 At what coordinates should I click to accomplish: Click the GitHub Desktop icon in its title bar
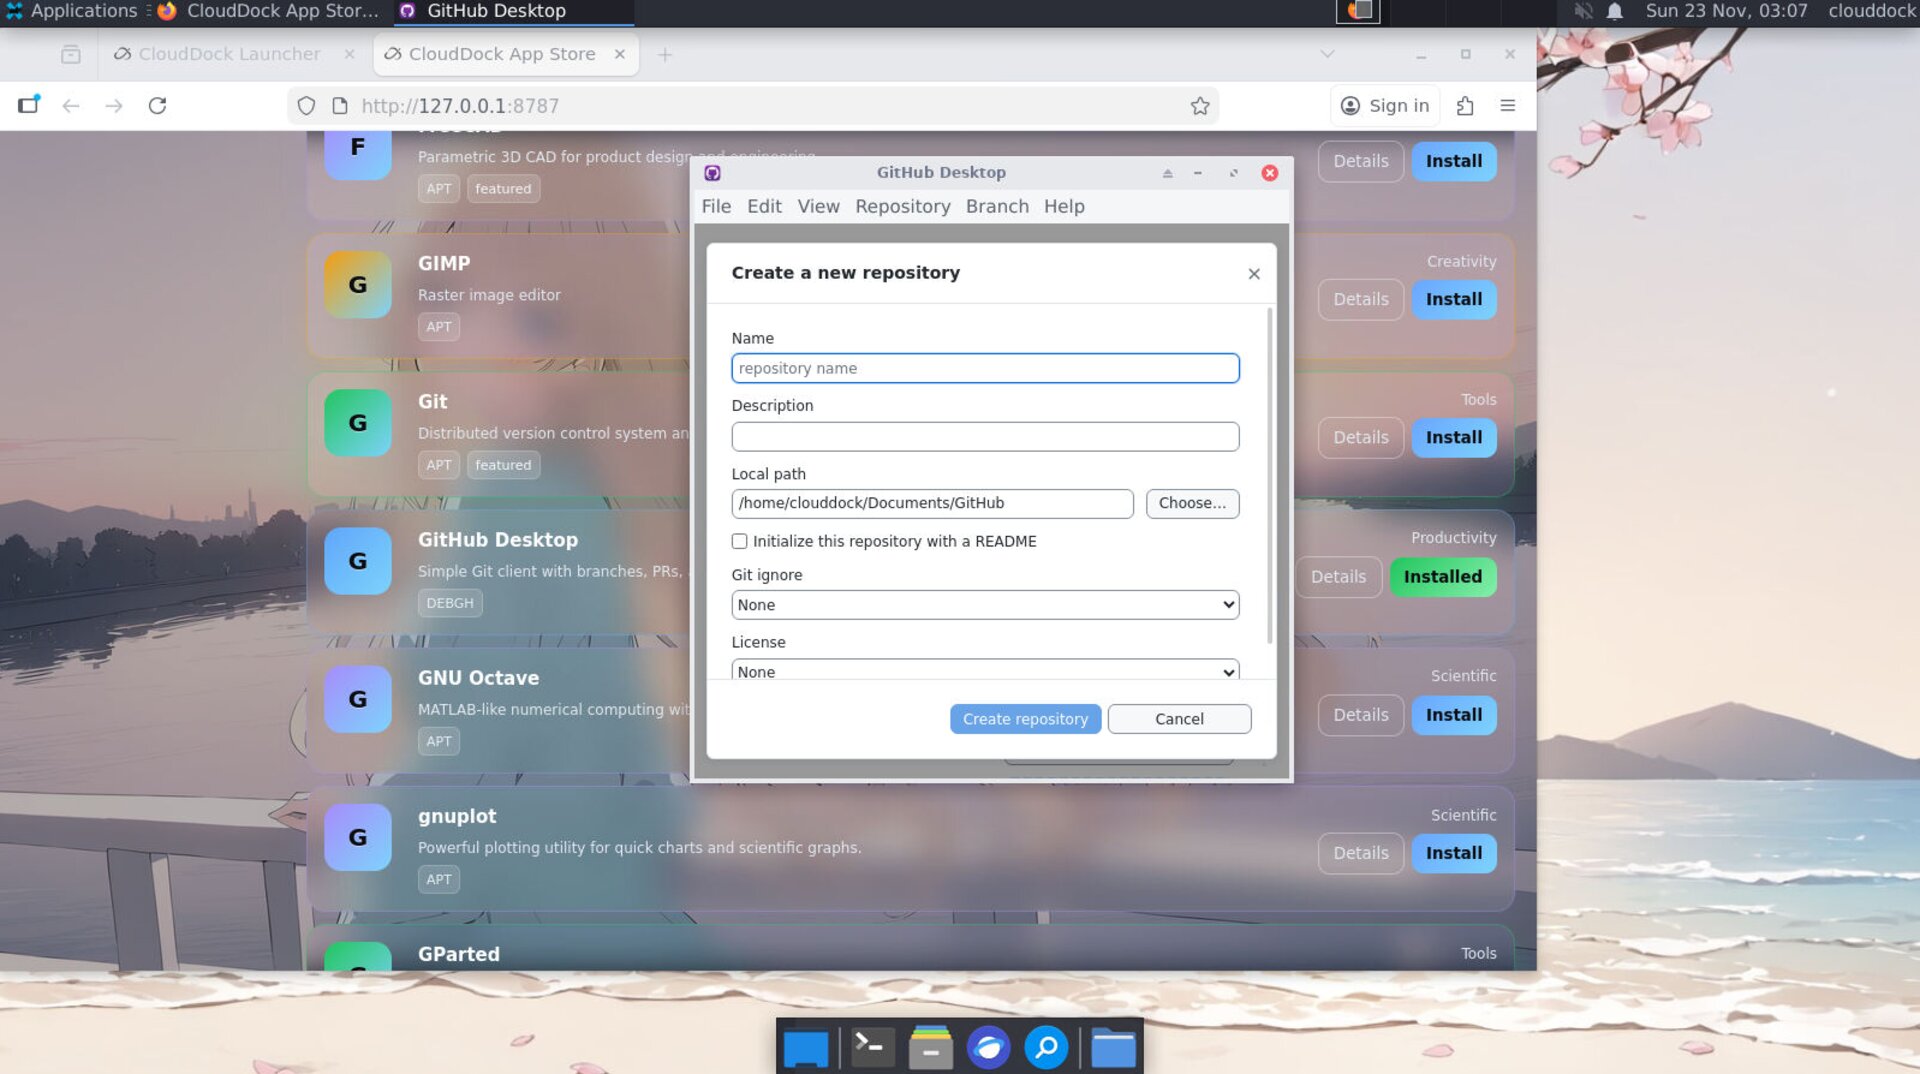(712, 172)
